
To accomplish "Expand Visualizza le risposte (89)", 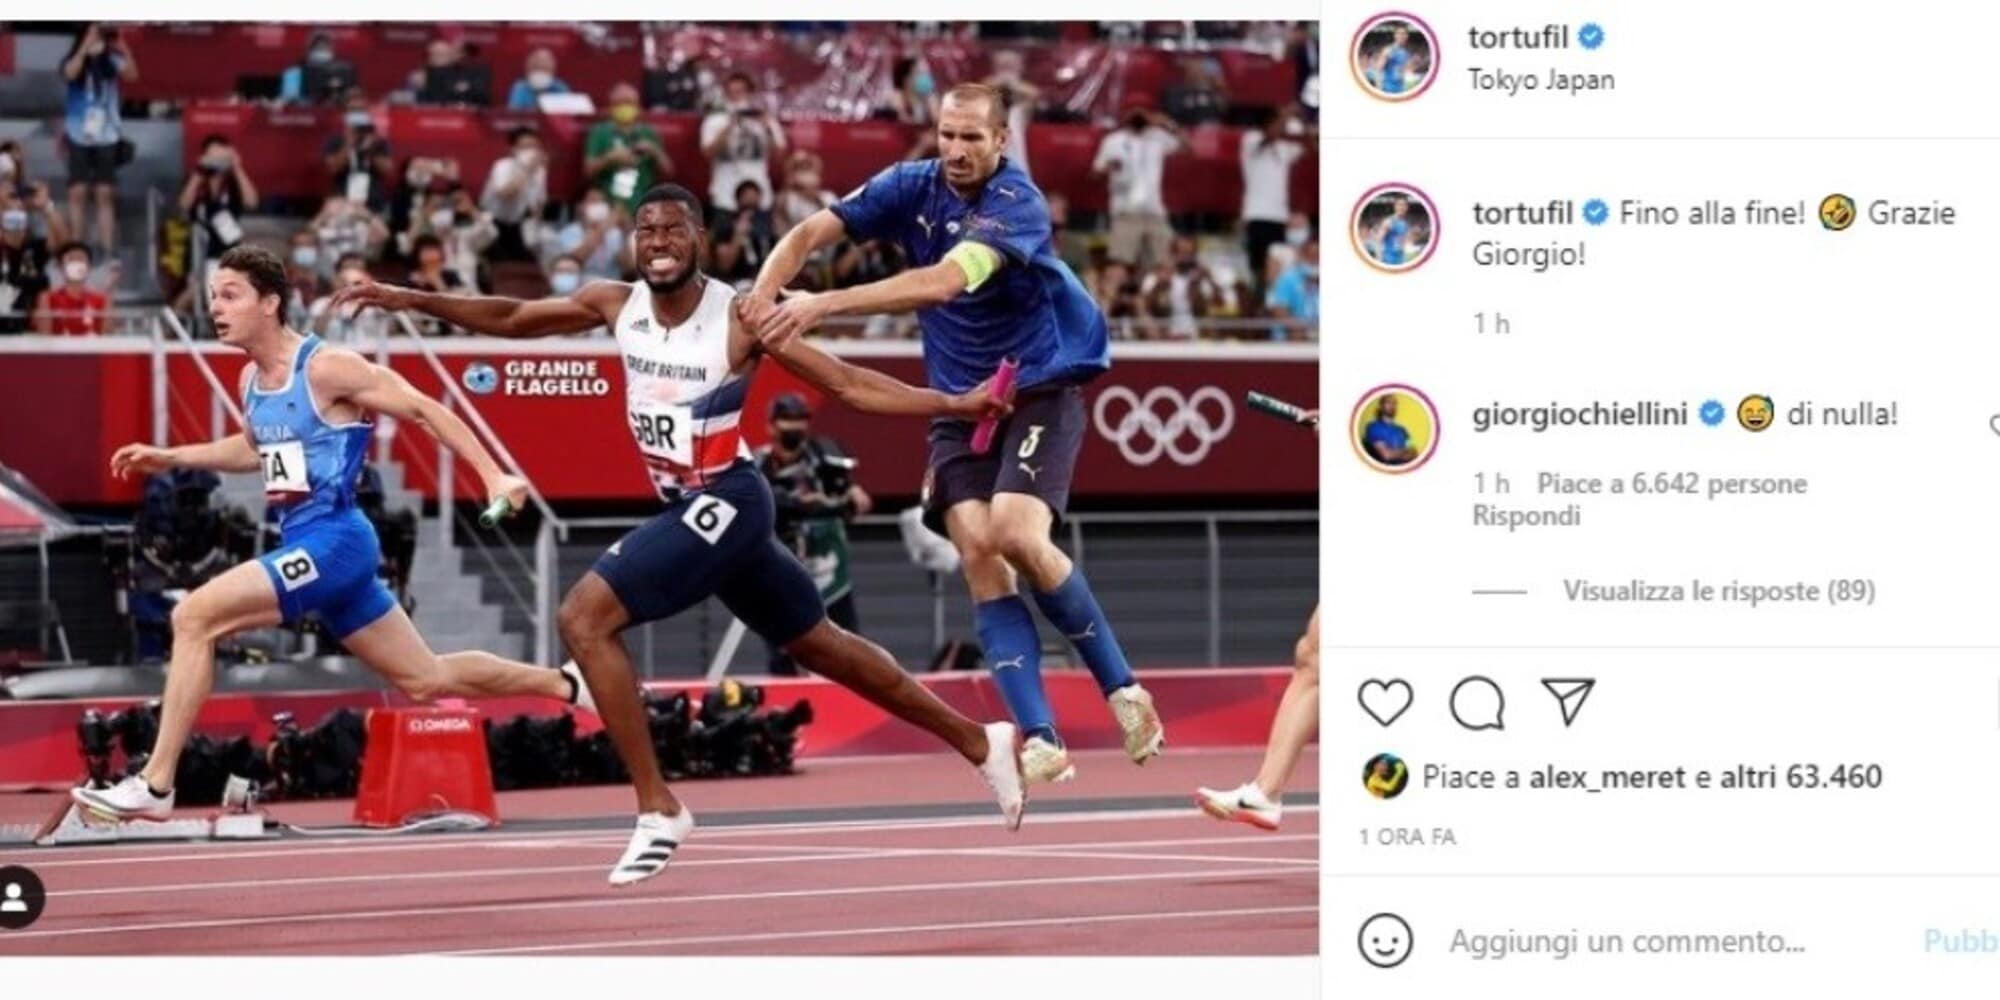I will coord(1718,591).
